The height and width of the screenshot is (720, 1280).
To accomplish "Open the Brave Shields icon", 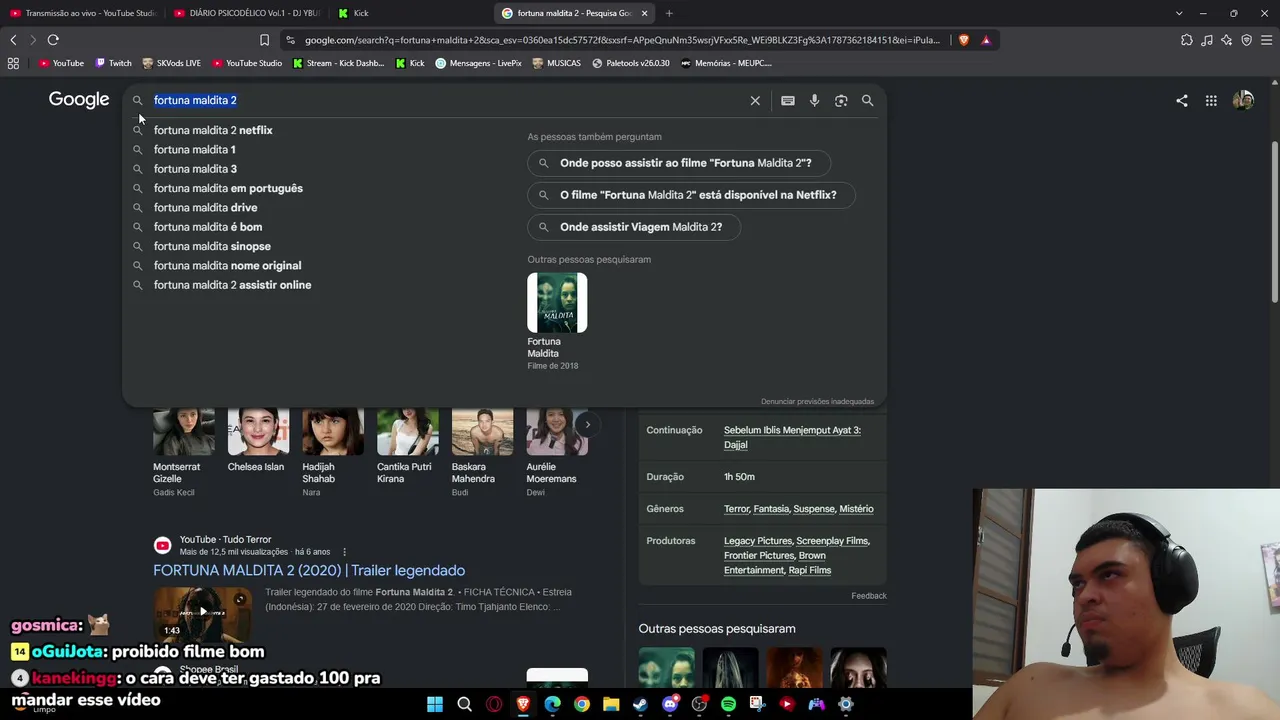I will pyautogui.click(x=964, y=40).
